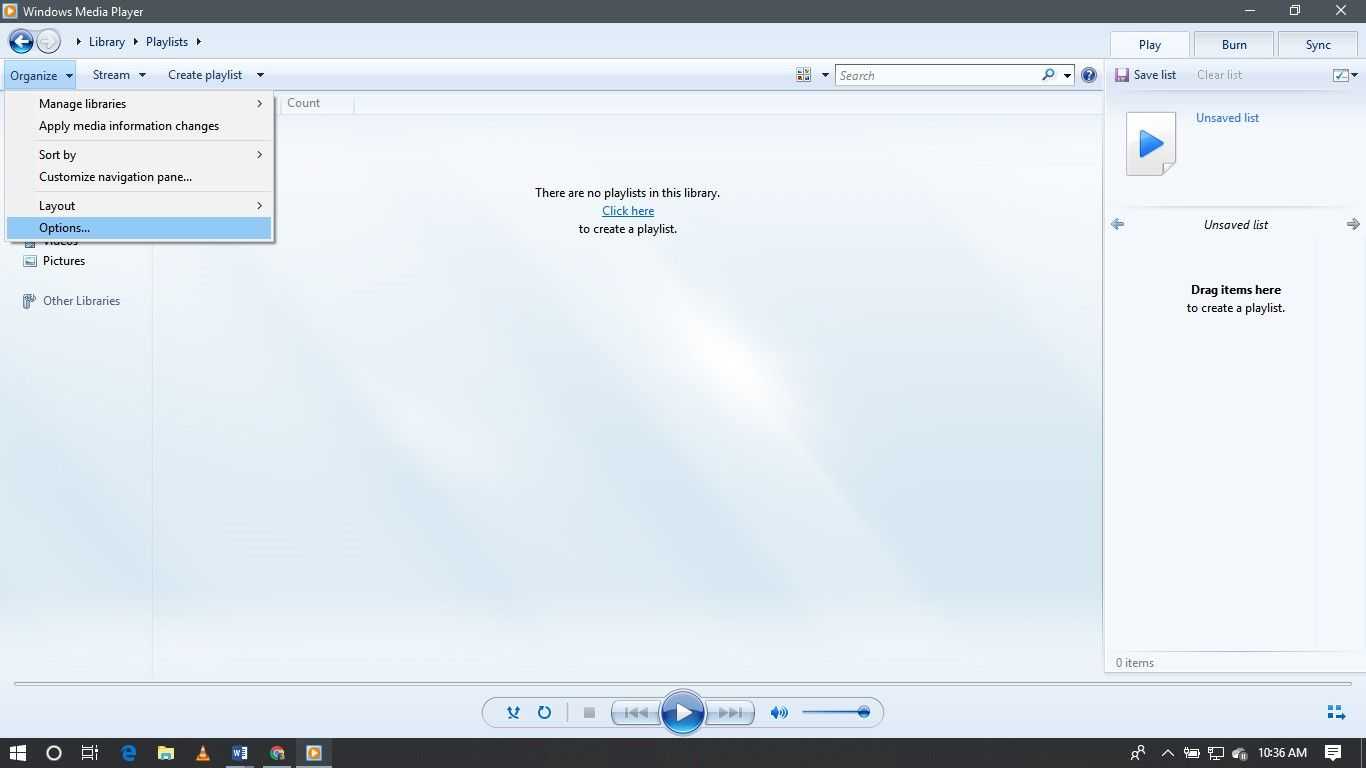Open the People icon in system tray
Image resolution: width=1366 pixels, height=768 pixels.
[x=1138, y=753]
